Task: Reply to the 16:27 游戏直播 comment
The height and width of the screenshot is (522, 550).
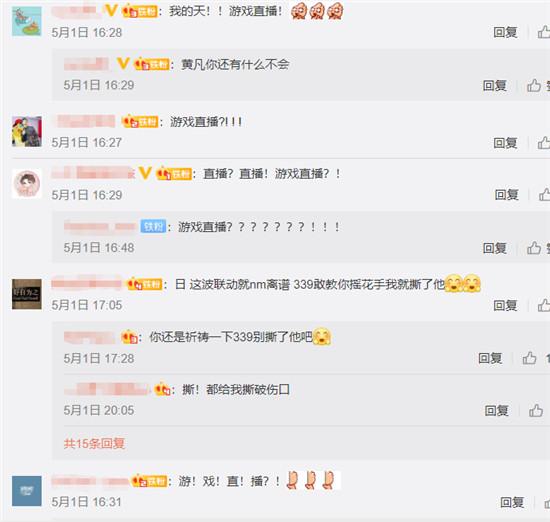Action: point(505,143)
